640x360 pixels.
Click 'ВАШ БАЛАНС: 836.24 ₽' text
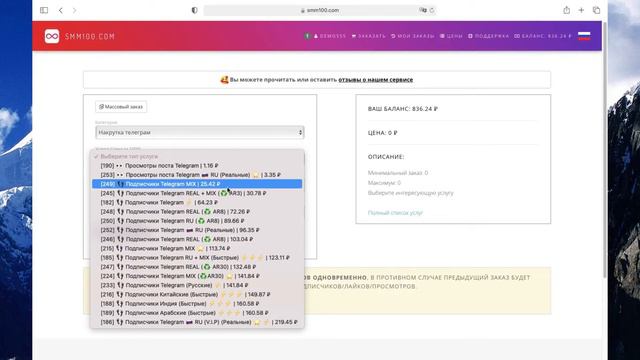402,109
